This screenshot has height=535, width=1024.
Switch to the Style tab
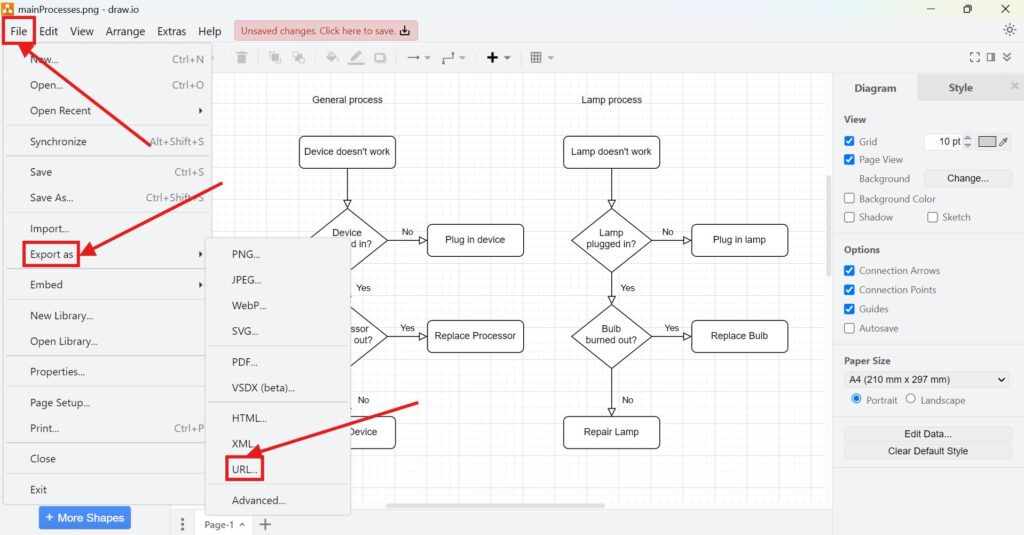[960, 88]
